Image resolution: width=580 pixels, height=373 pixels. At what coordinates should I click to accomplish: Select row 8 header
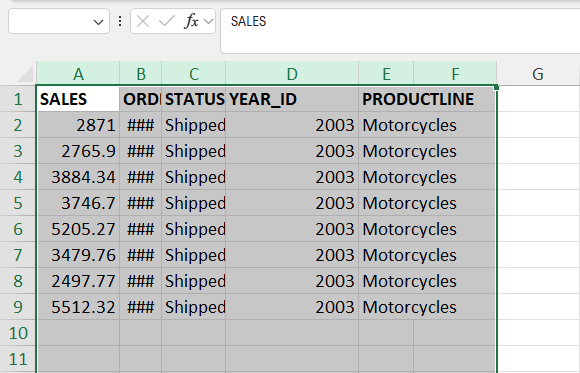click(18, 281)
